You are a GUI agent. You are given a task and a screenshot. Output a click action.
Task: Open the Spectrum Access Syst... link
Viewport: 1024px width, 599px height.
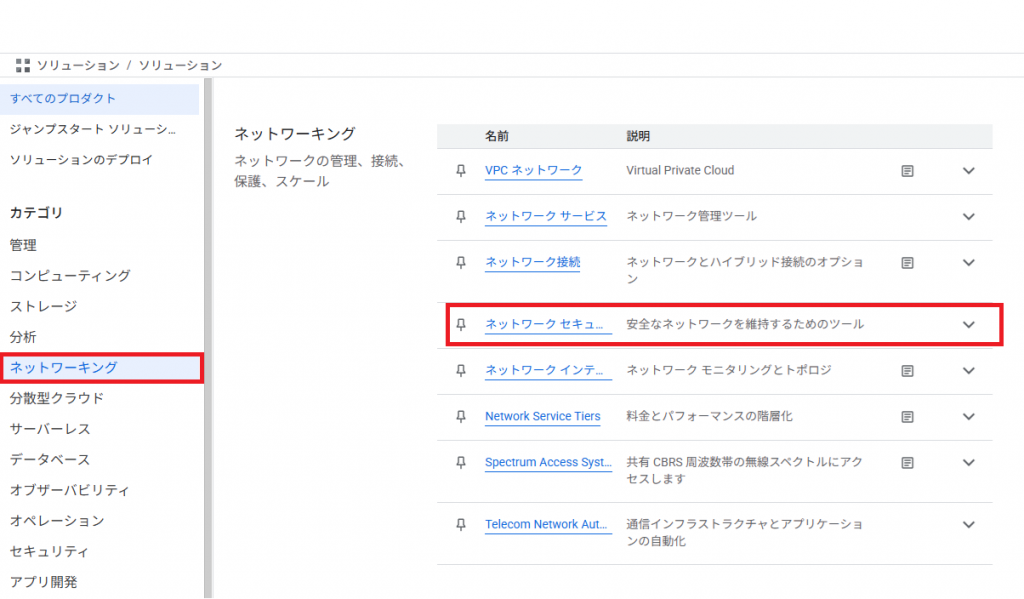tap(548, 462)
